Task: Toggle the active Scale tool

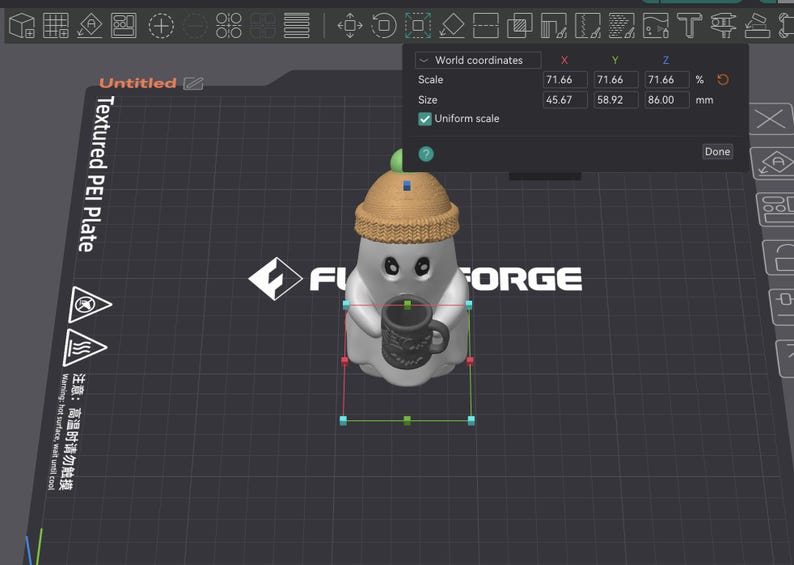Action: (418, 25)
